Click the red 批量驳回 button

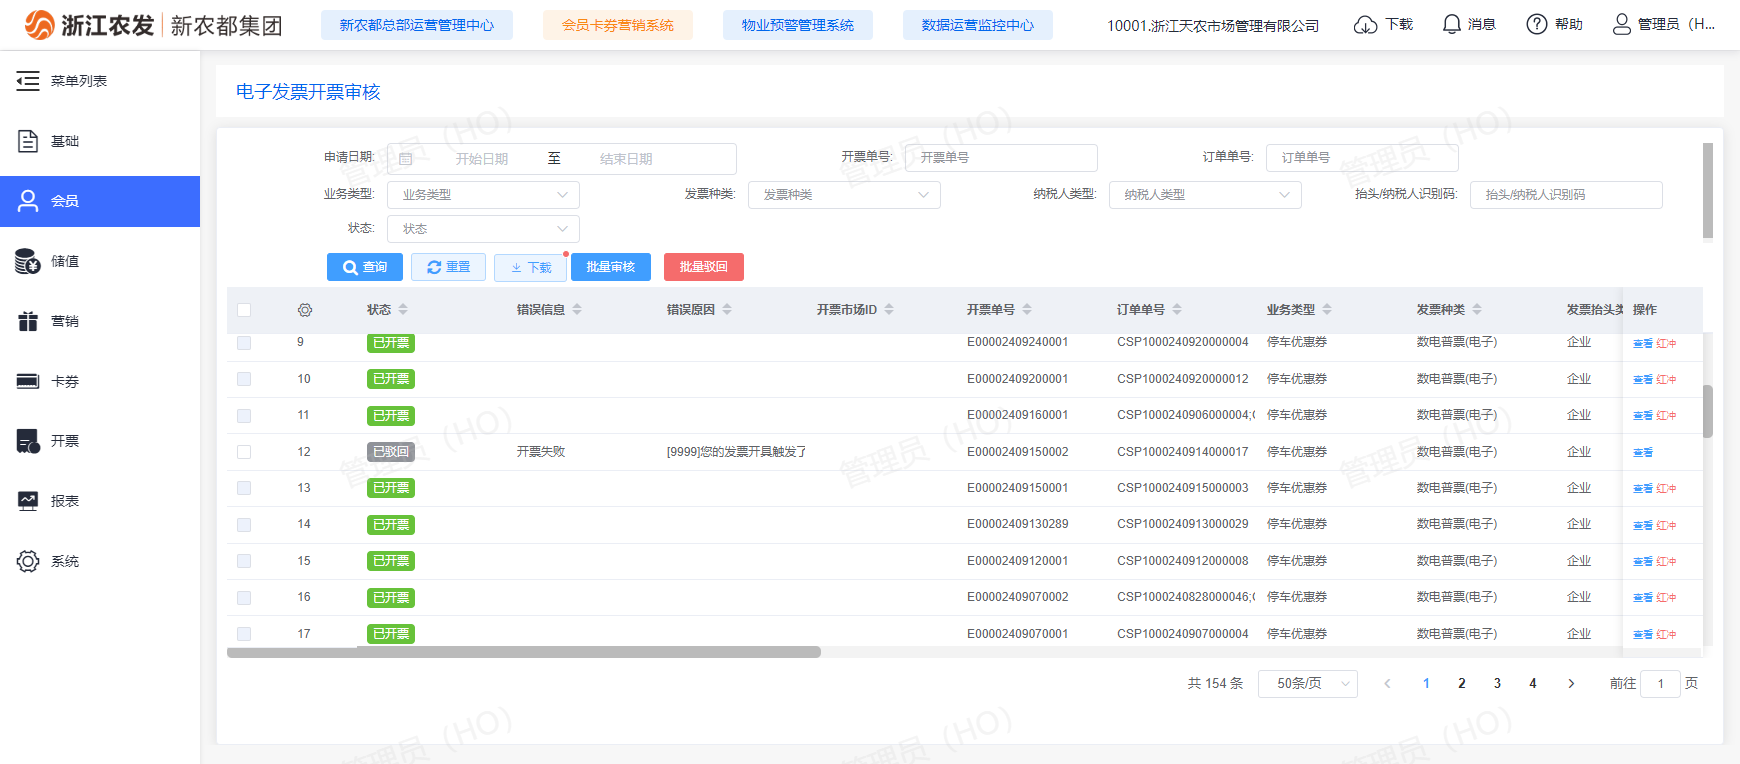coord(703,267)
